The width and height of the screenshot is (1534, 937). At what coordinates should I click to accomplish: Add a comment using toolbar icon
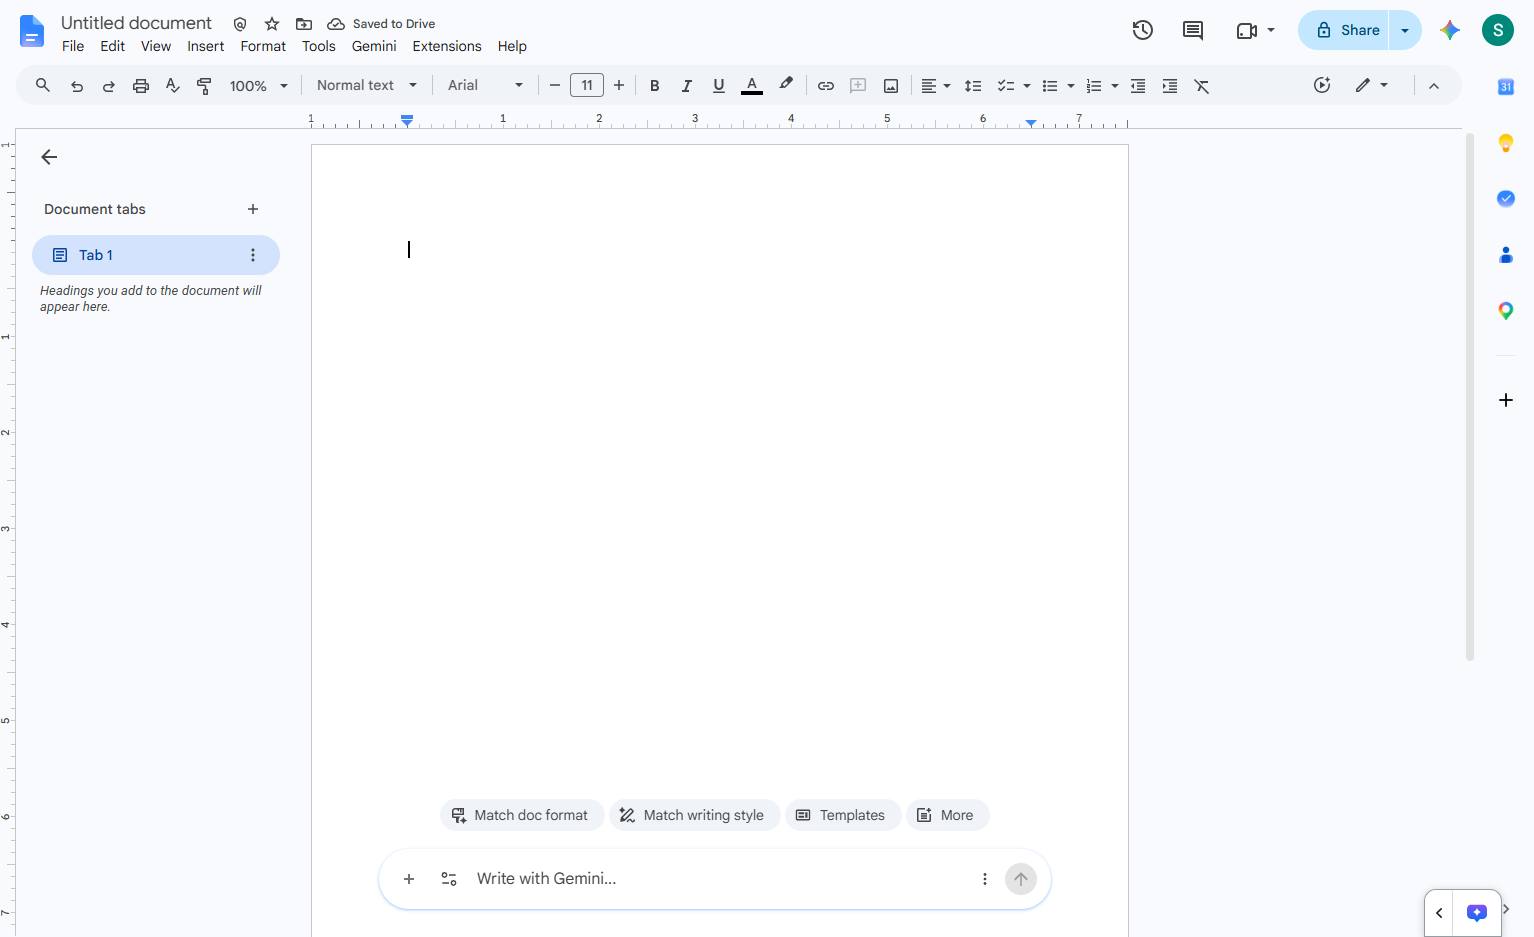coord(858,86)
